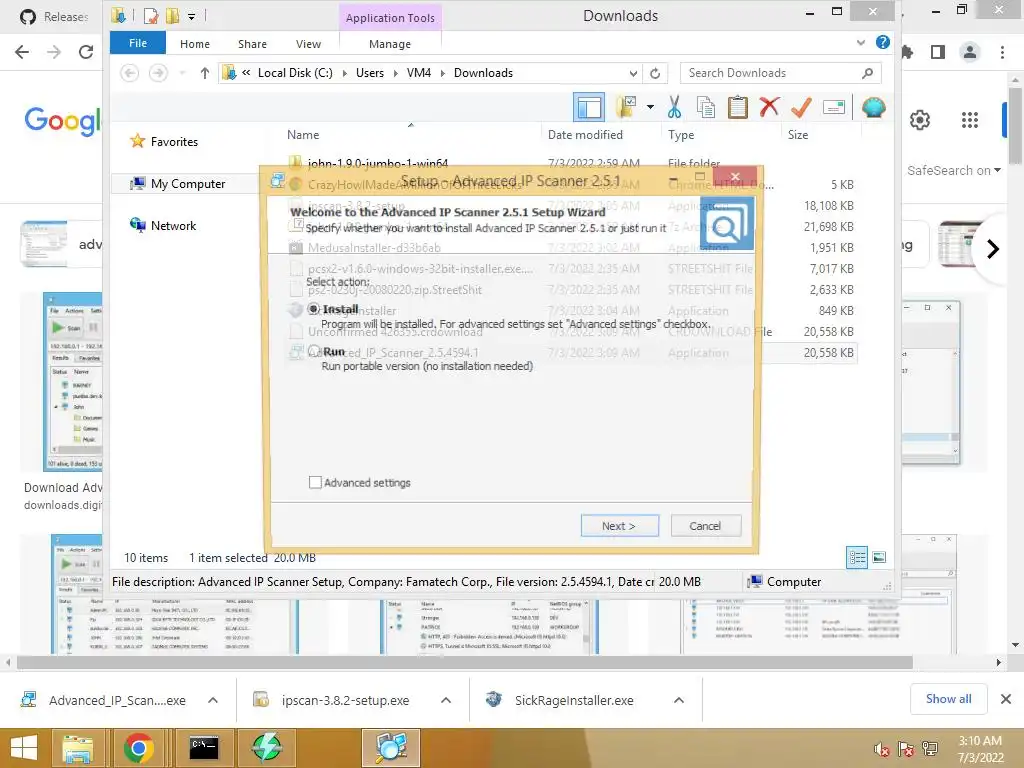Open Command Prompt from the taskbar
This screenshot has height=768, width=1024.
coord(203,748)
